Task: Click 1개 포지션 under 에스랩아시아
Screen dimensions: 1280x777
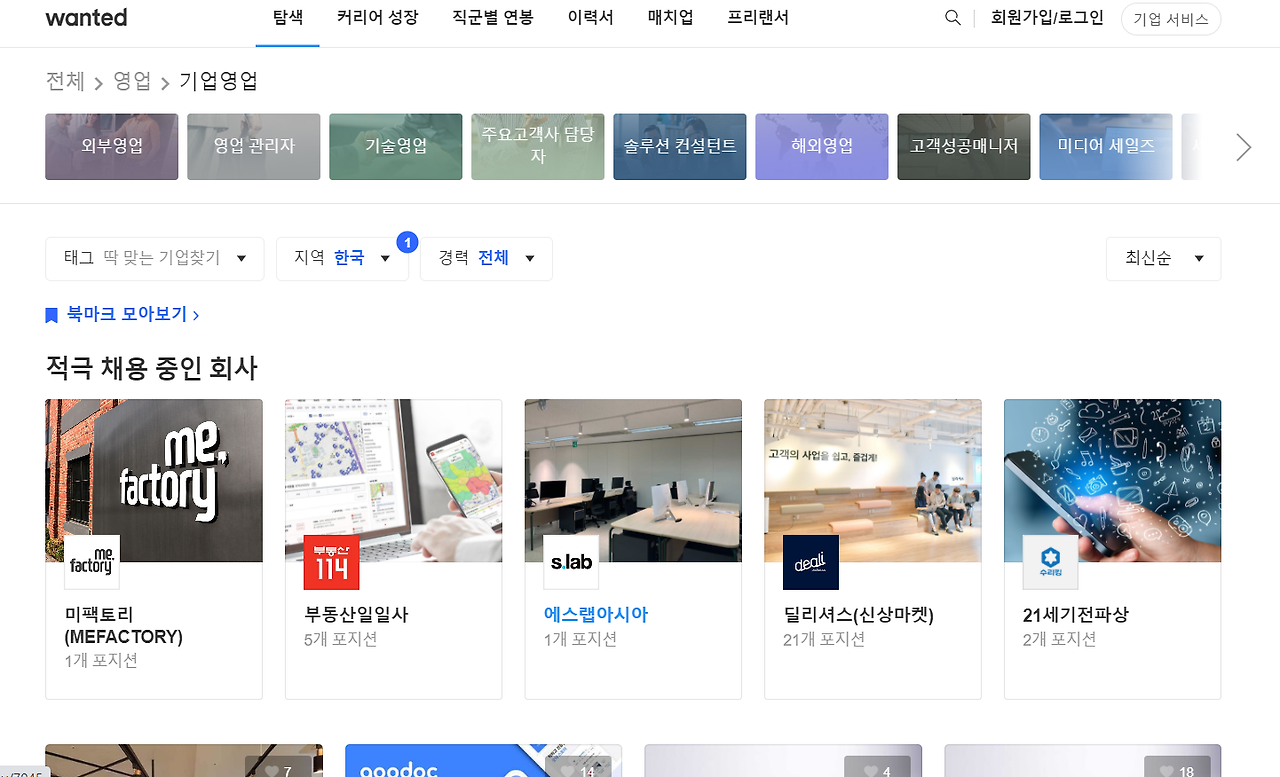Action: tap(580, 639)
